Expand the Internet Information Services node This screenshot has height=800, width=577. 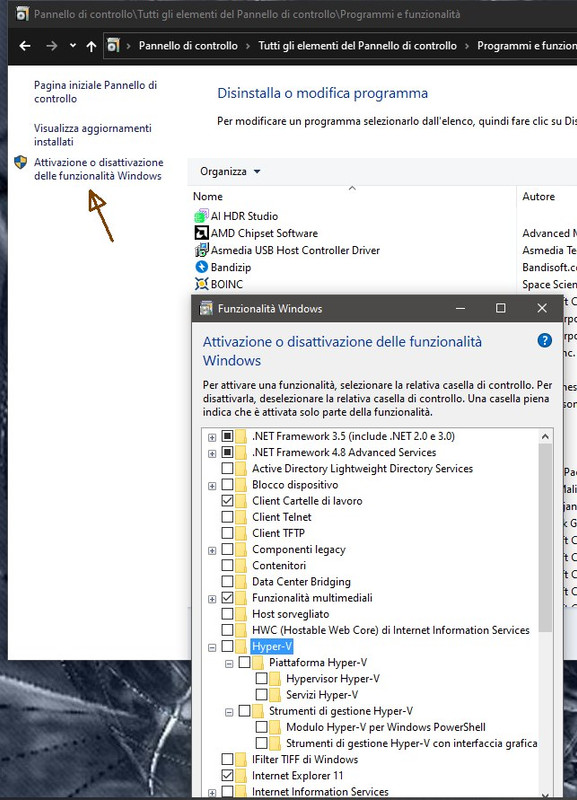pos(212,792)
